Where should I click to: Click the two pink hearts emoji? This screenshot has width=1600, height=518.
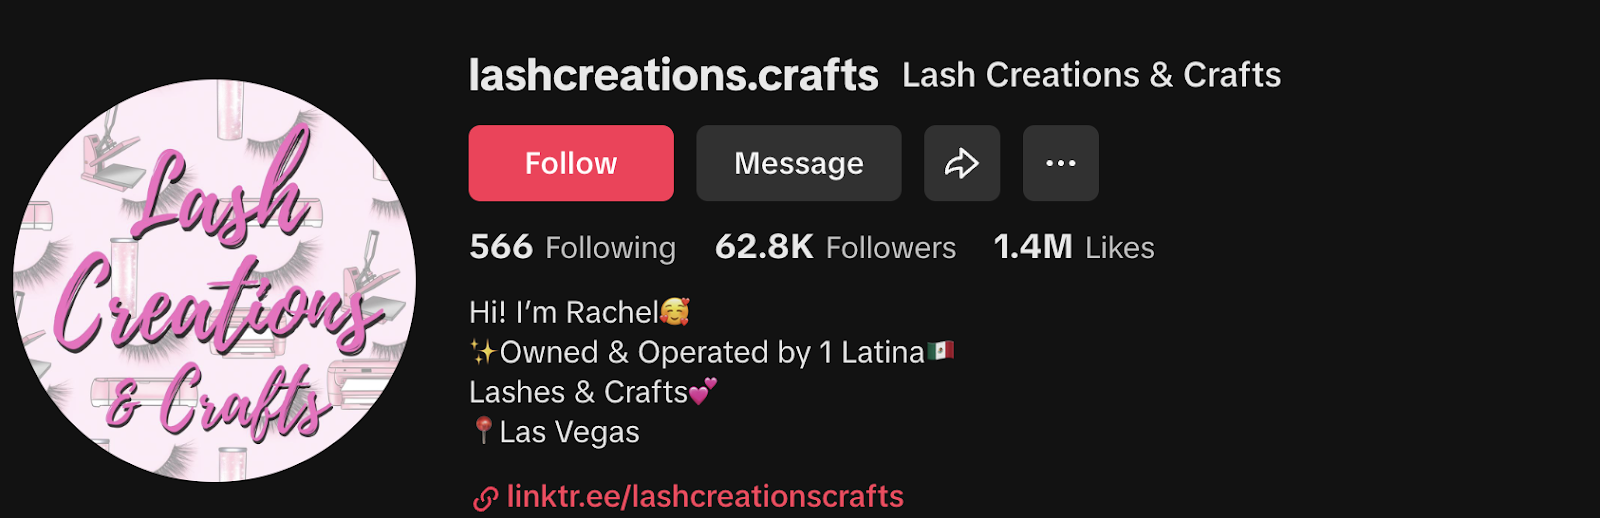[x=703, y=392]
